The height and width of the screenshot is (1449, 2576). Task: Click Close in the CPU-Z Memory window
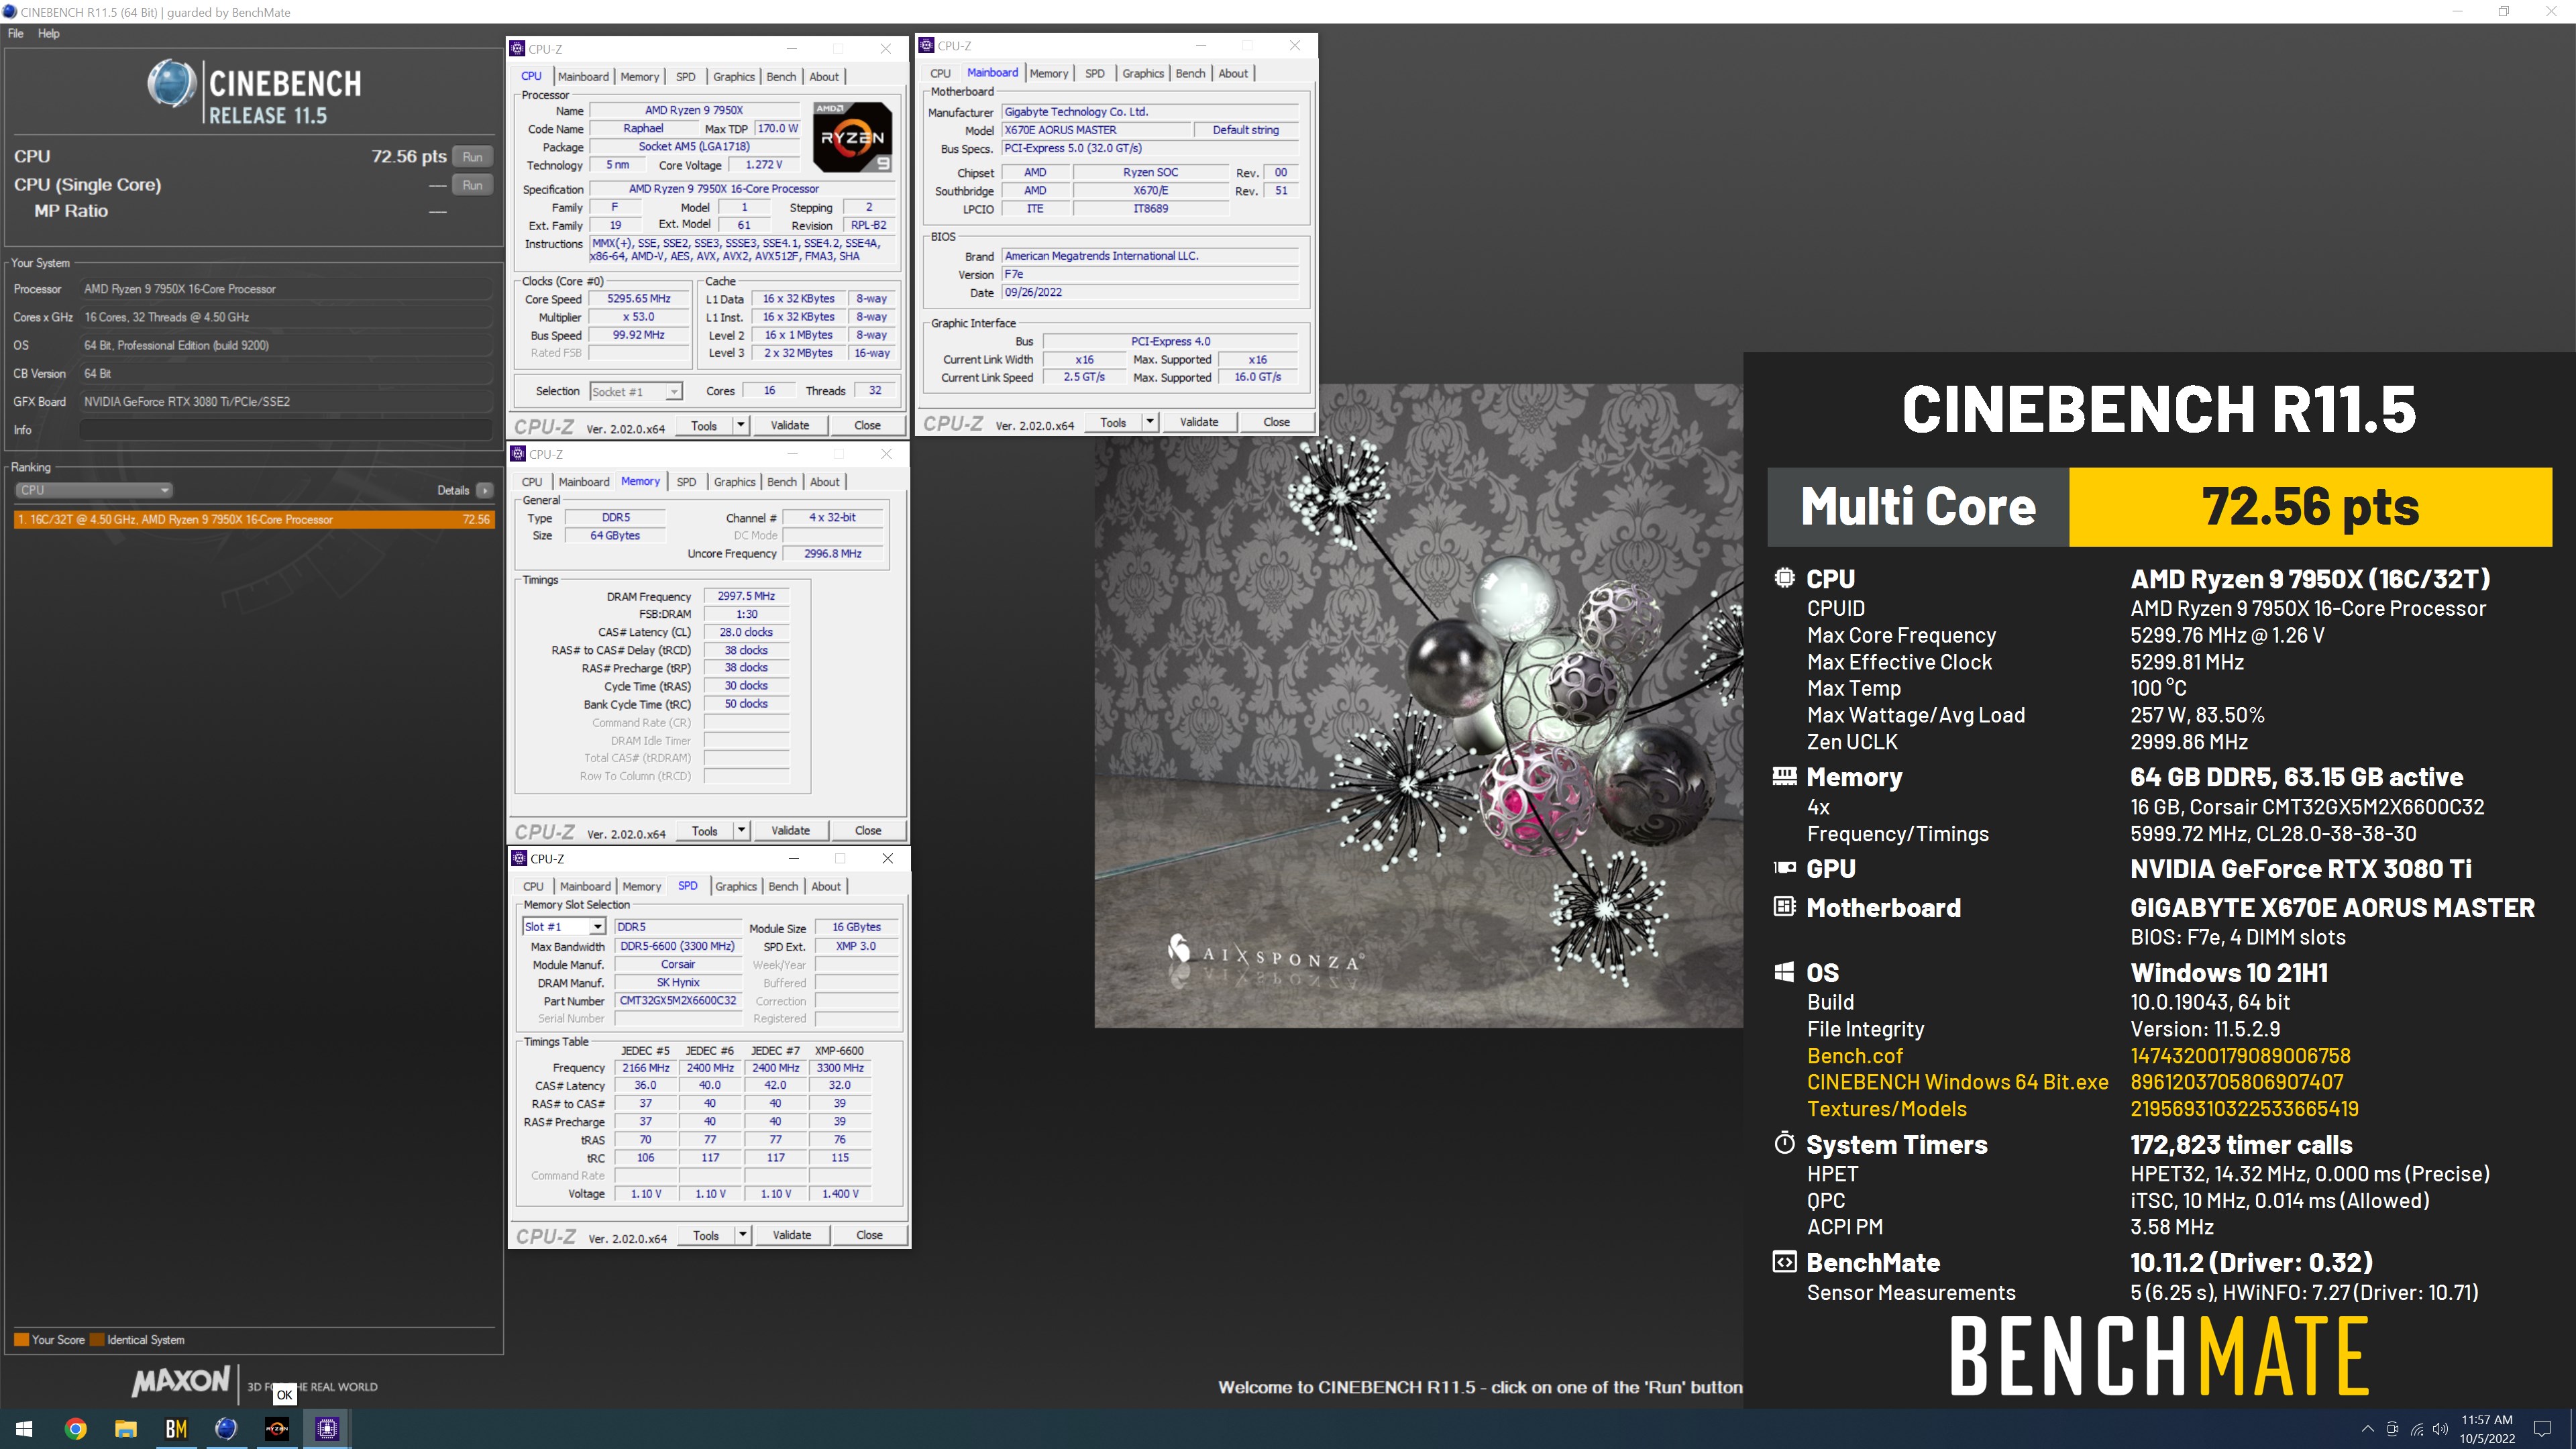868,830
